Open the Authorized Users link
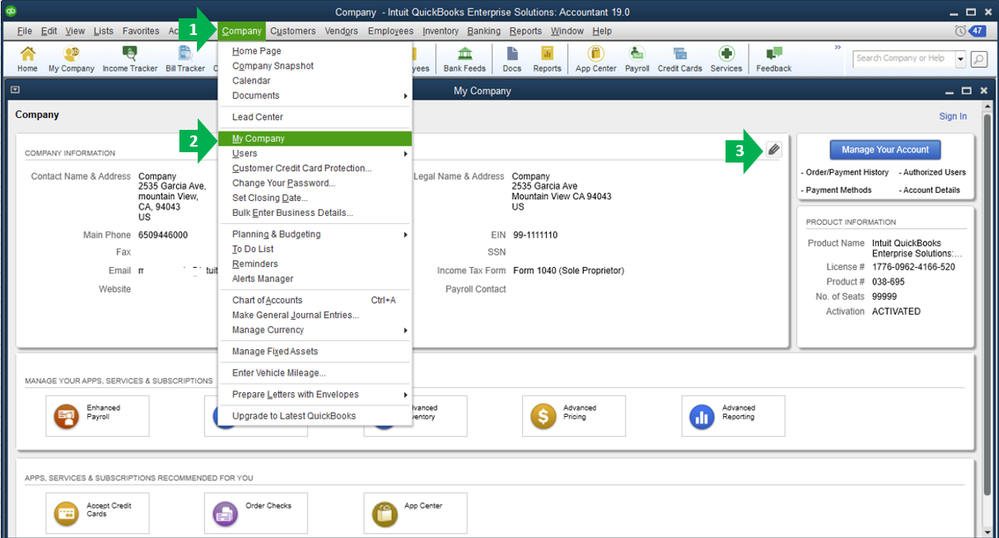999x538 pixels. [934, 172]
